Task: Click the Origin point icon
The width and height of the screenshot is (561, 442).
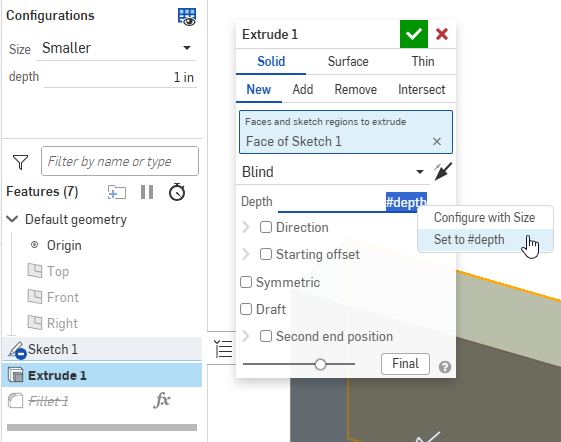Action: (34, 245)
